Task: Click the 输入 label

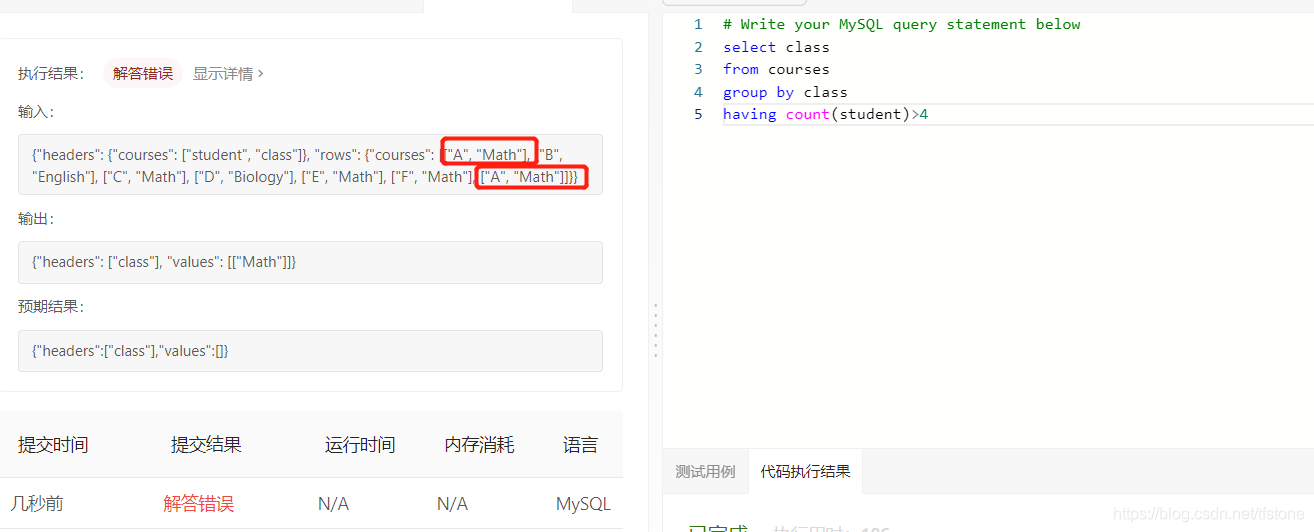Action: [36, 111]
